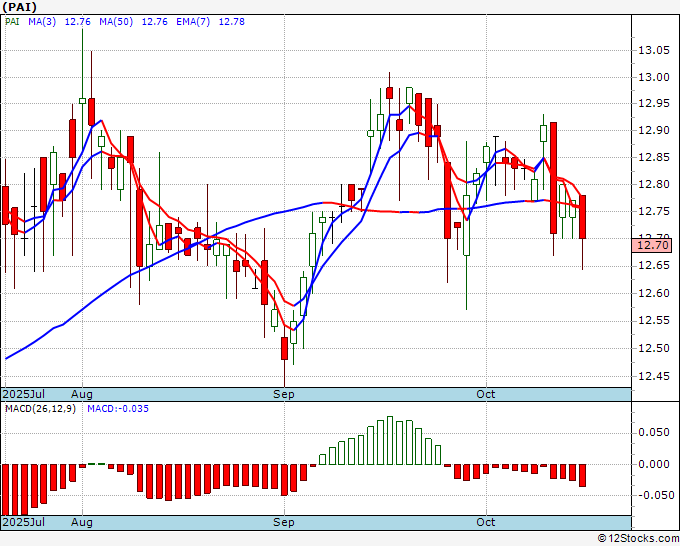Image resolution: width=680 pixels, height=546 pixels.
Task: Click the Aug label on MACD axis
Action: tap(82, 522)
